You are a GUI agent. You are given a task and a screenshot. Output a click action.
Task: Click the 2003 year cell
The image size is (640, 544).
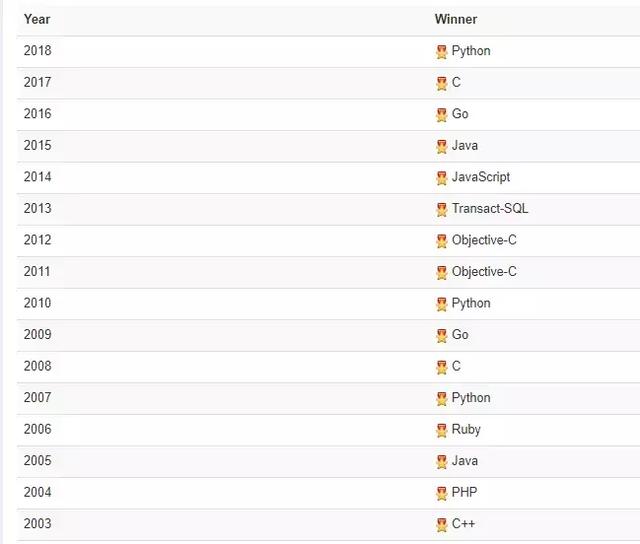(x=38, y=523)
